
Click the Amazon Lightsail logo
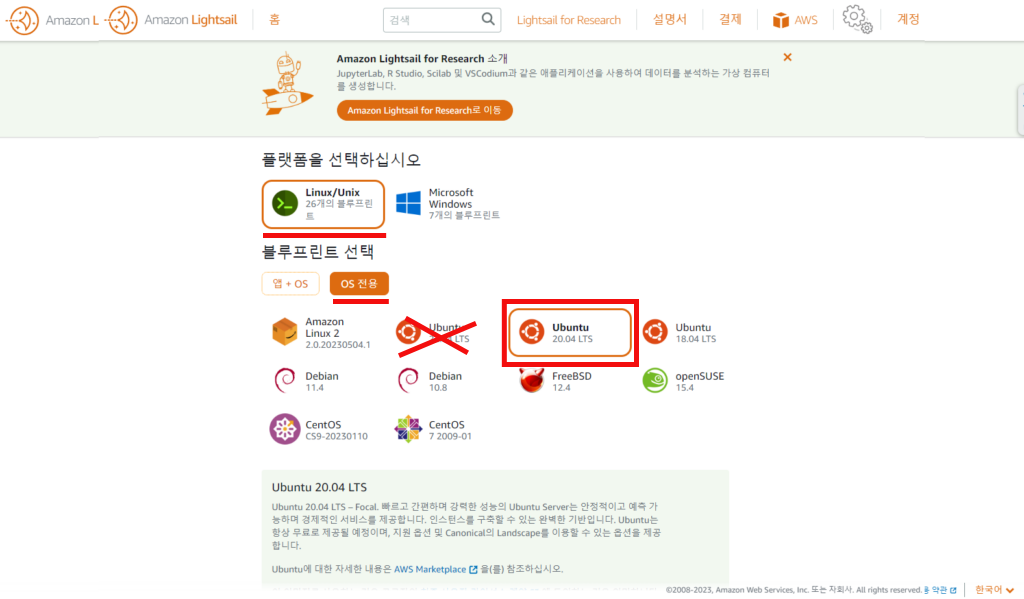(x=172, y=20)
